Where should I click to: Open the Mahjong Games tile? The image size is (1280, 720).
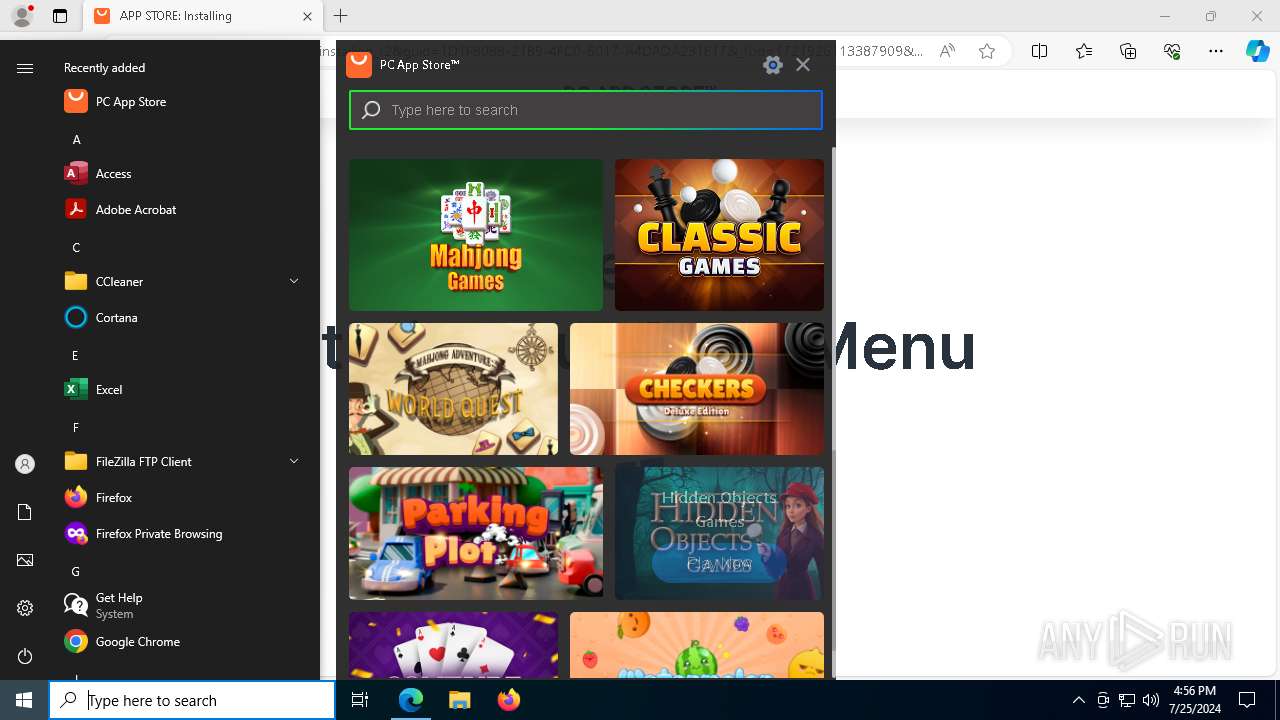coord(476,235)
